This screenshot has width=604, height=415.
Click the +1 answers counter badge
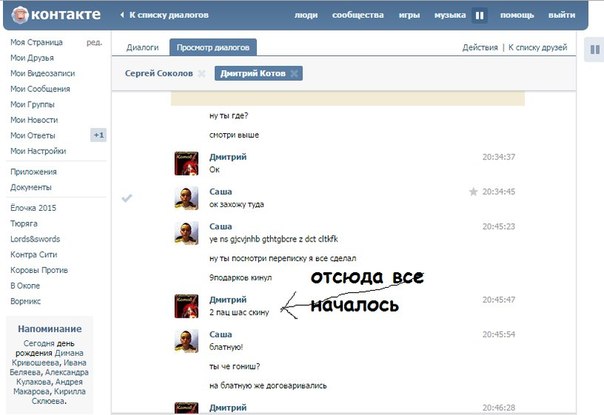(x=99, y=135)
